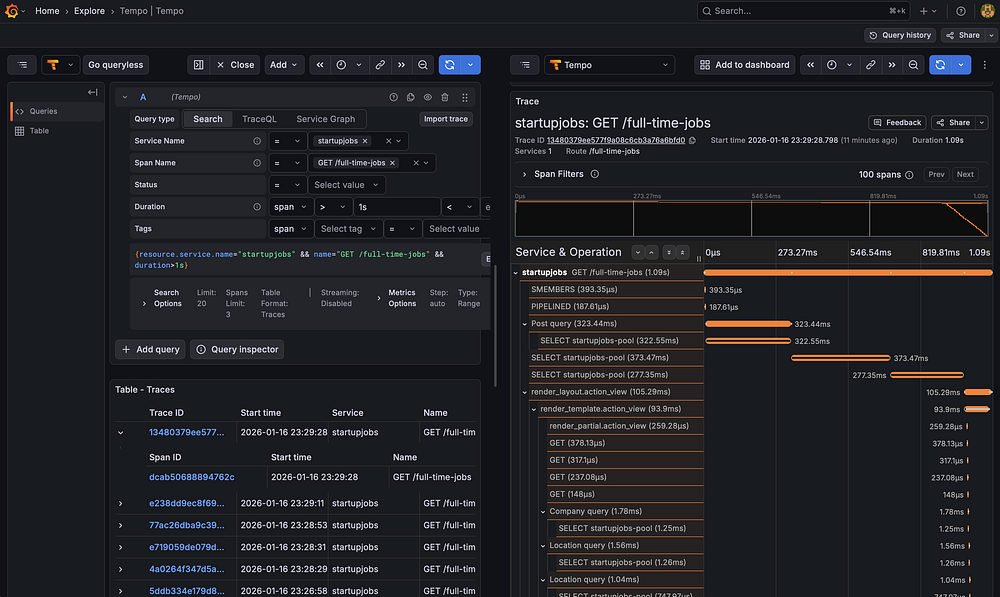Screen dimensions: 1000x597
Task: Open the Status Select value dropdown
Action: (346, 185)
